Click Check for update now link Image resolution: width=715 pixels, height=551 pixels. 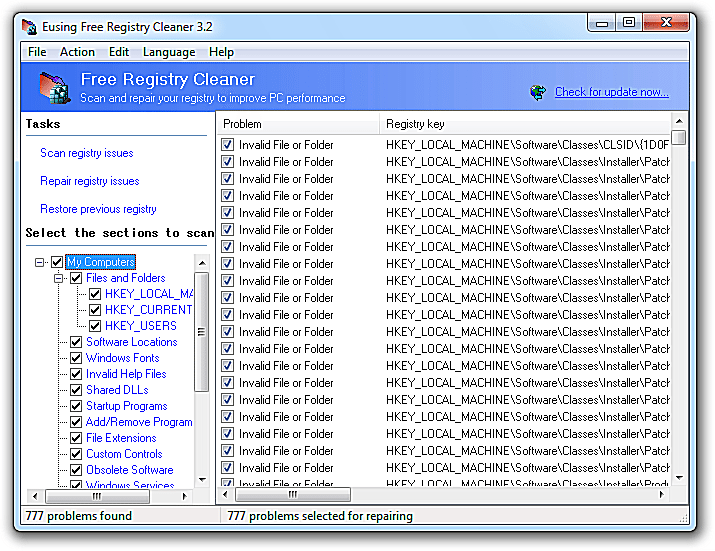click(x=611, y=92)
